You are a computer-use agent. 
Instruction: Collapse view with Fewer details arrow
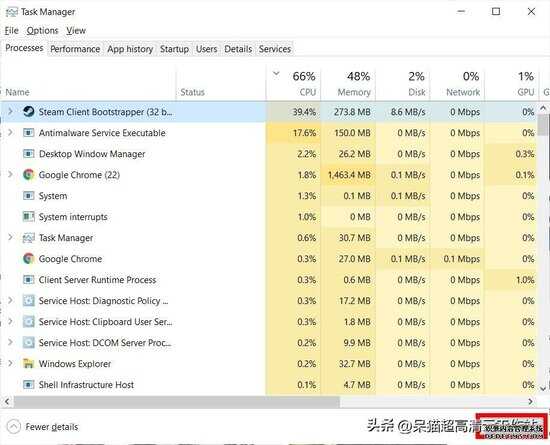click(x=13, y=427)
